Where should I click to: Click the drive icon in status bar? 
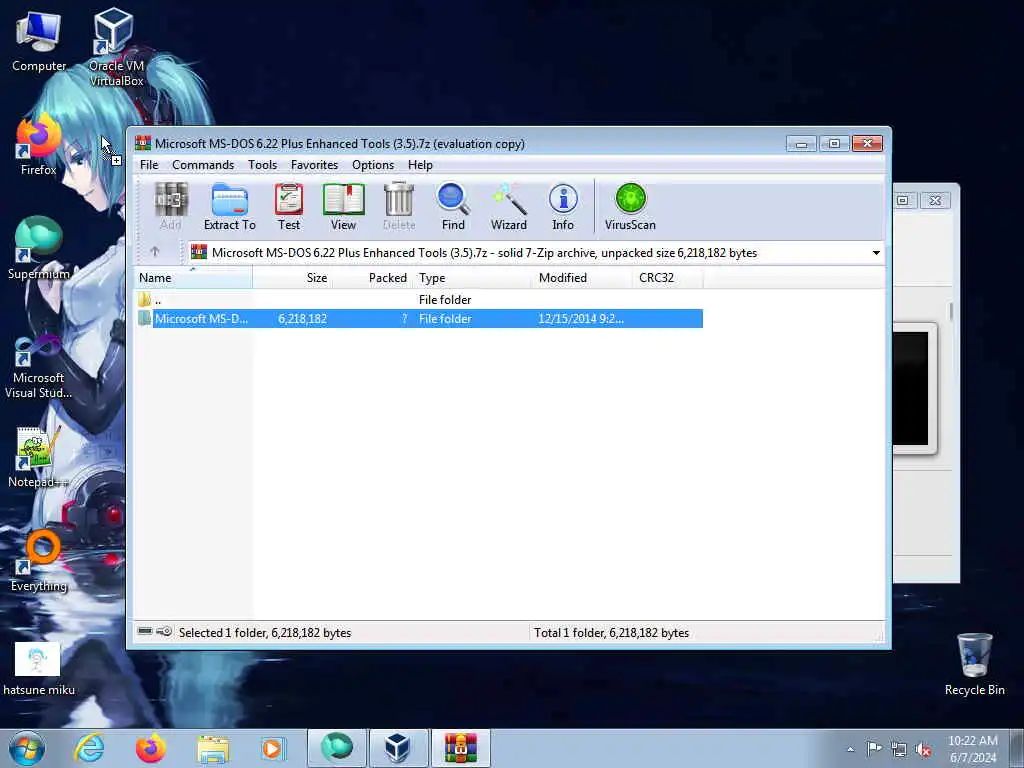145,632
